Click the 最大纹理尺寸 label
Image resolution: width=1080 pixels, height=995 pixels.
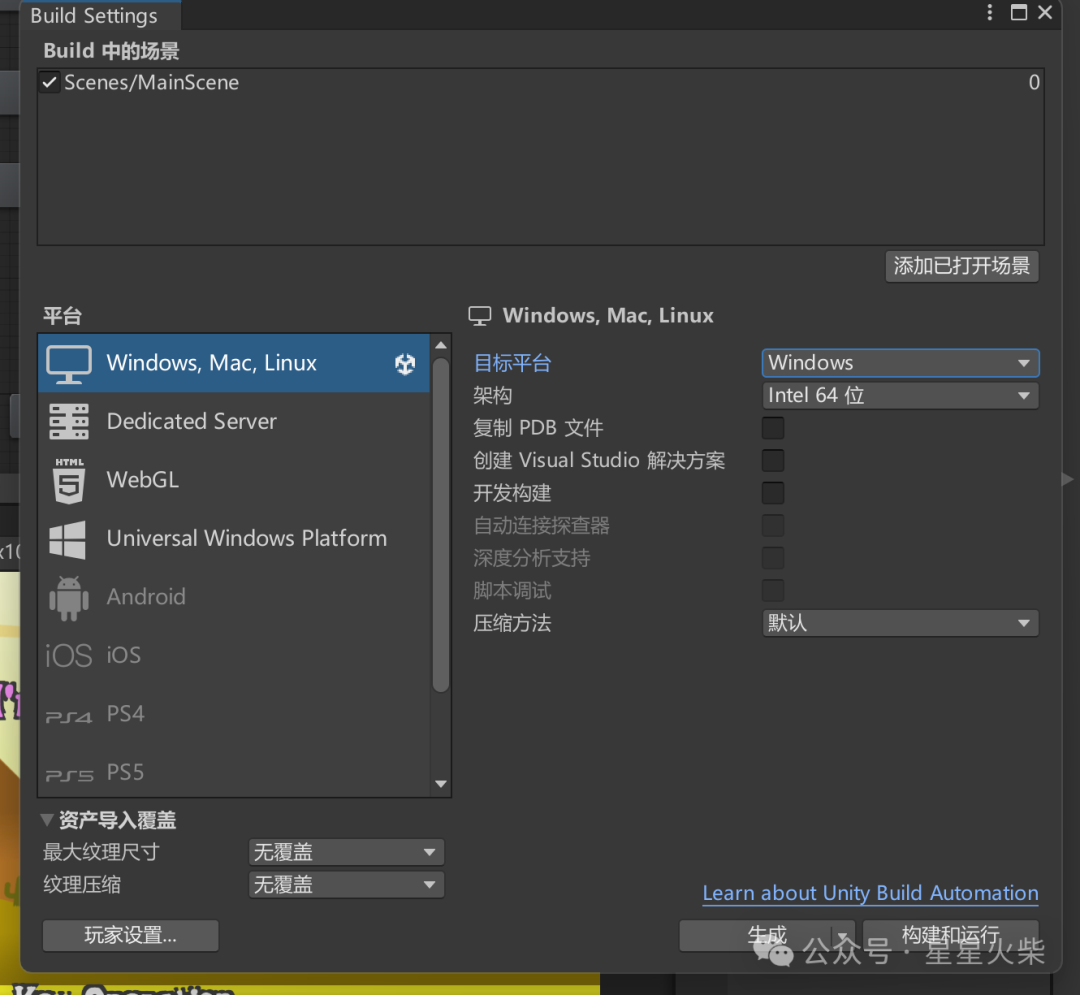point(101,852)
